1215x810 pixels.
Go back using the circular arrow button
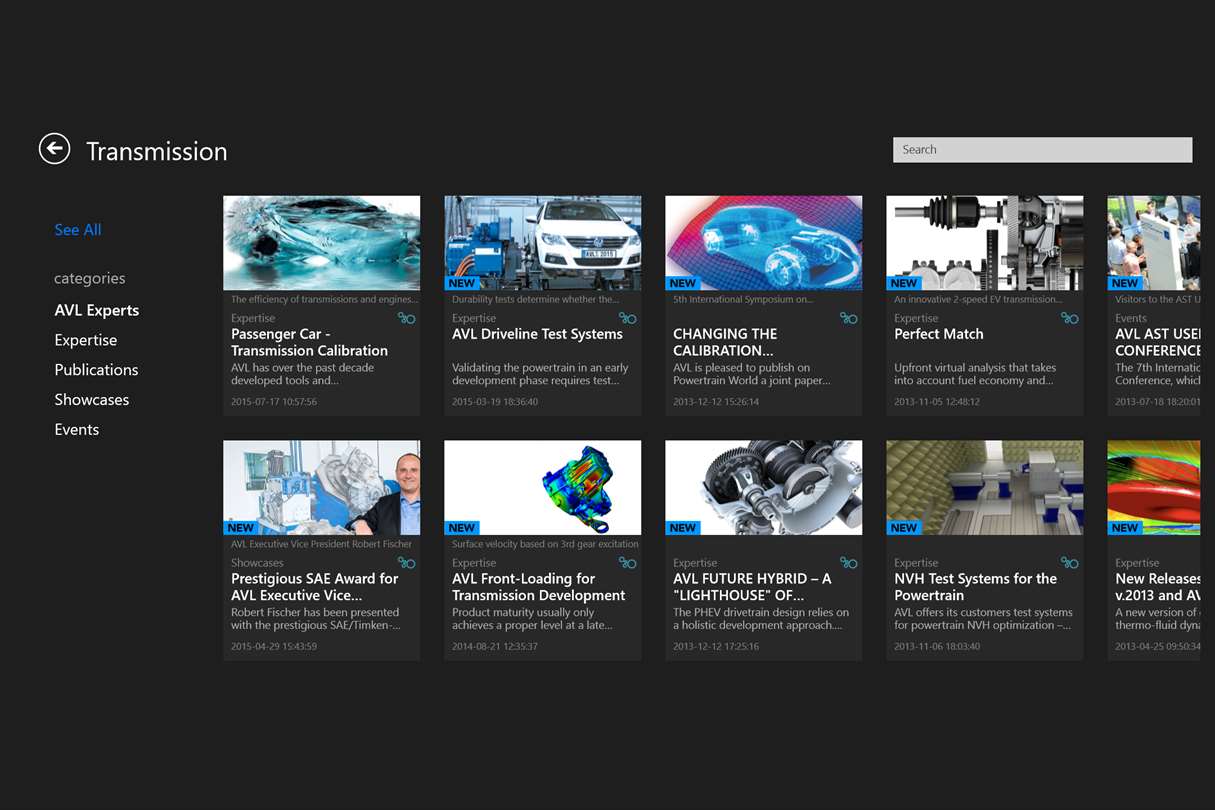[x=54, y=149]
